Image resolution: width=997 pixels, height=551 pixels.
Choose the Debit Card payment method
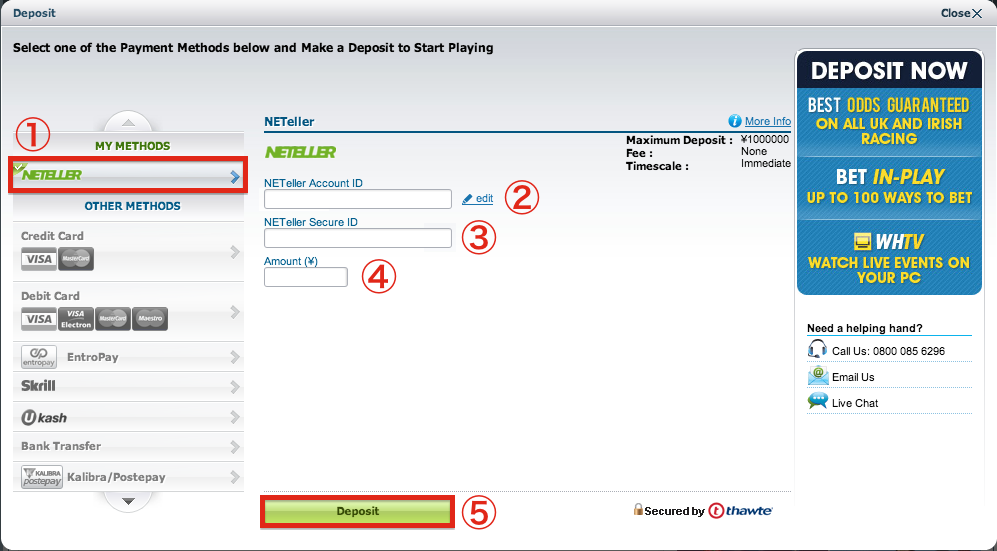tap(128, 312)
